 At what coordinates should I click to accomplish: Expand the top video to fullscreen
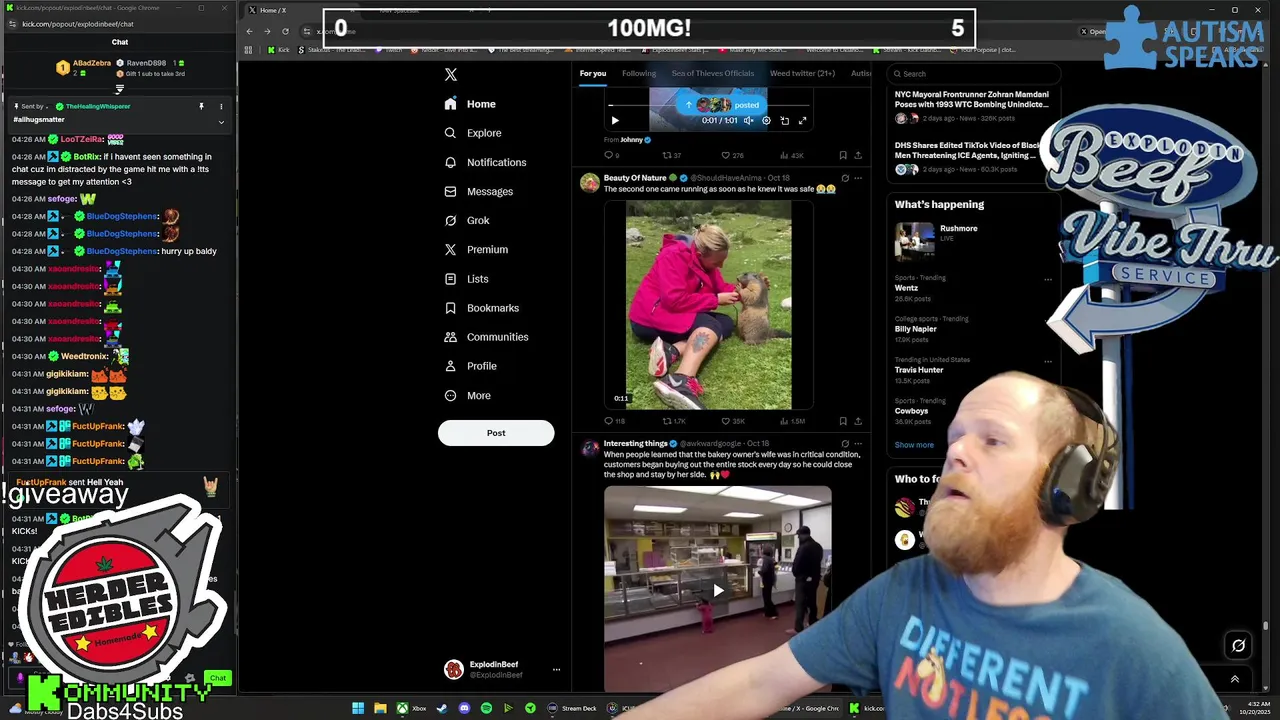point(802,120)
